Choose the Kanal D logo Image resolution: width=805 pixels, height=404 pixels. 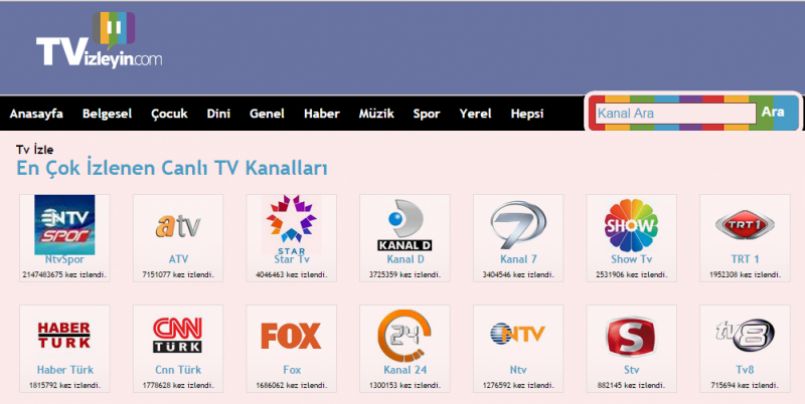point(405,225)
